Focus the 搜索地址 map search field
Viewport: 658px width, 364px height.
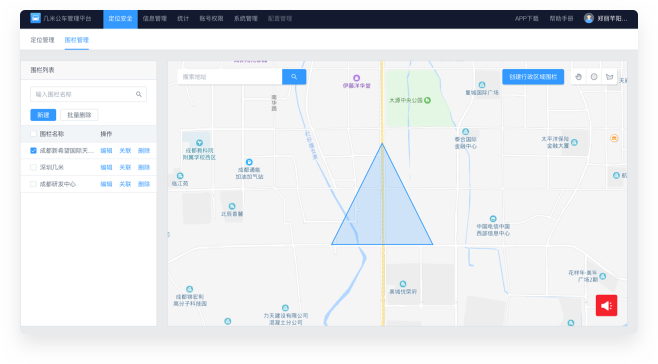pos(230,77)
